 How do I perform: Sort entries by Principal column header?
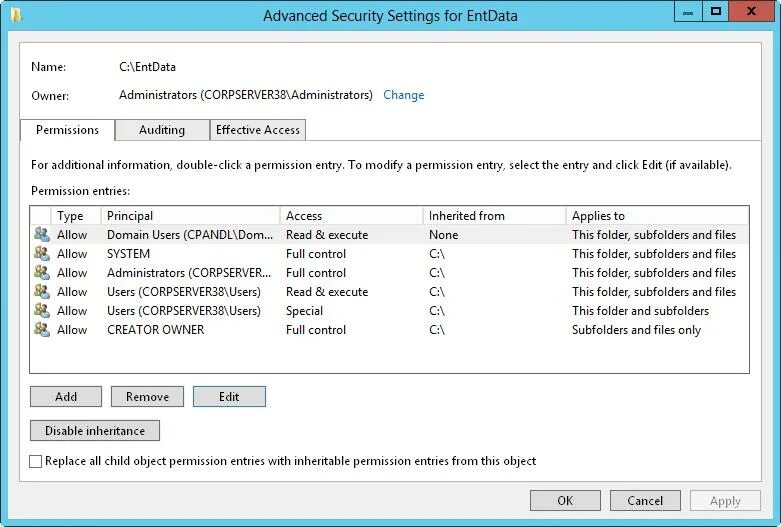(190, 216)
